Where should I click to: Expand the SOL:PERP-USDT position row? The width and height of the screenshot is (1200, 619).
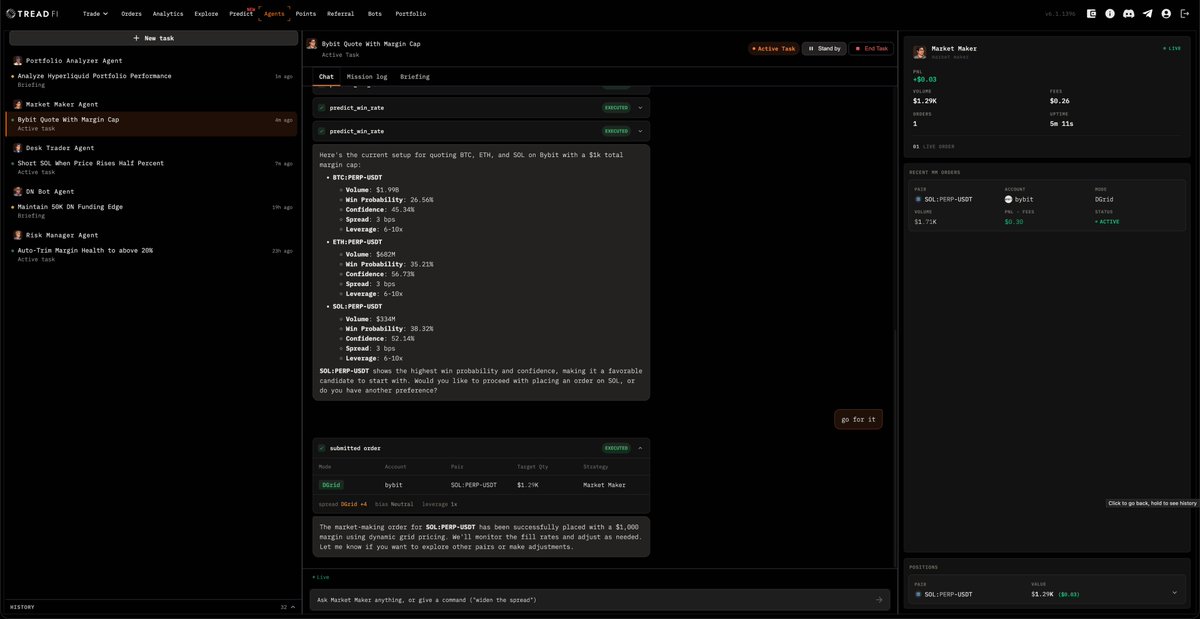pyautogui.click(x=1175, y=593)
